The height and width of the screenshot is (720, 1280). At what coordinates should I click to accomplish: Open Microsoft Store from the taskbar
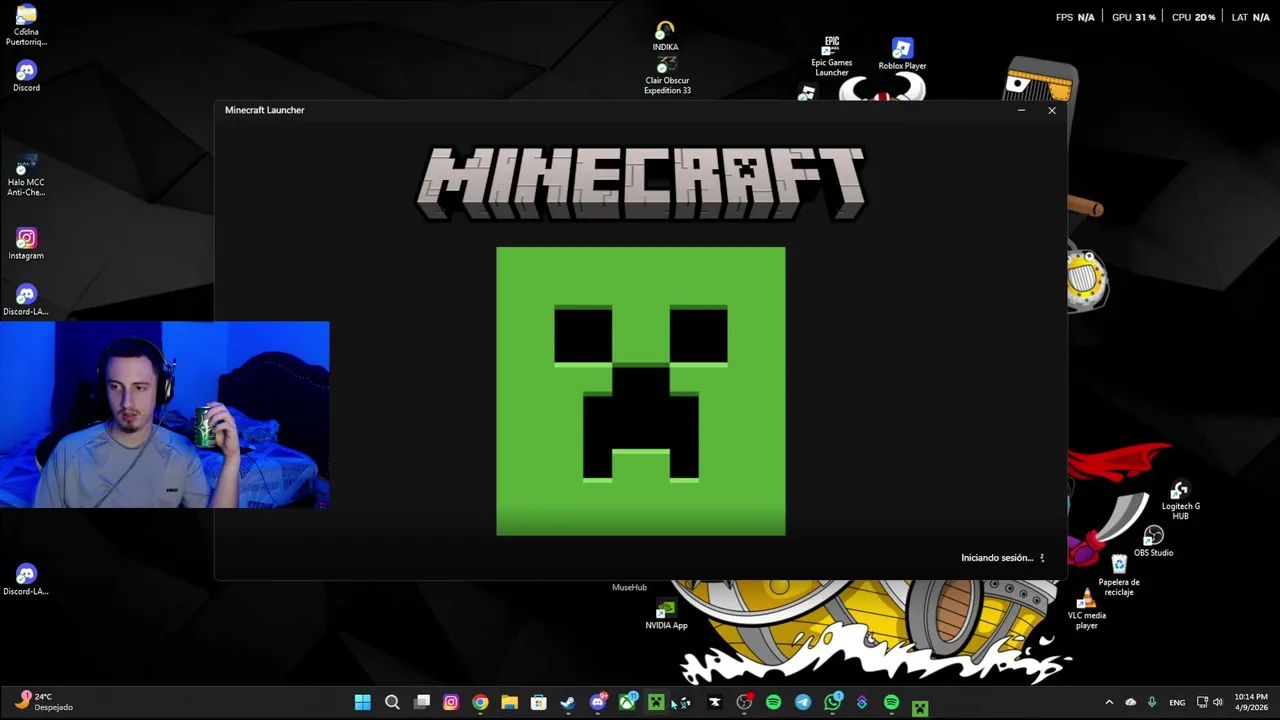point(539,703)
